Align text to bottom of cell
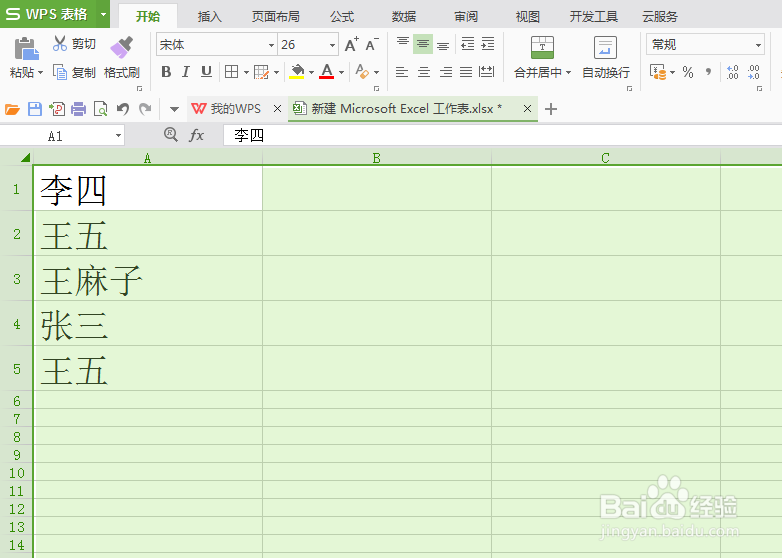Screen dimensions: 782x558 [x=443, y=44]
